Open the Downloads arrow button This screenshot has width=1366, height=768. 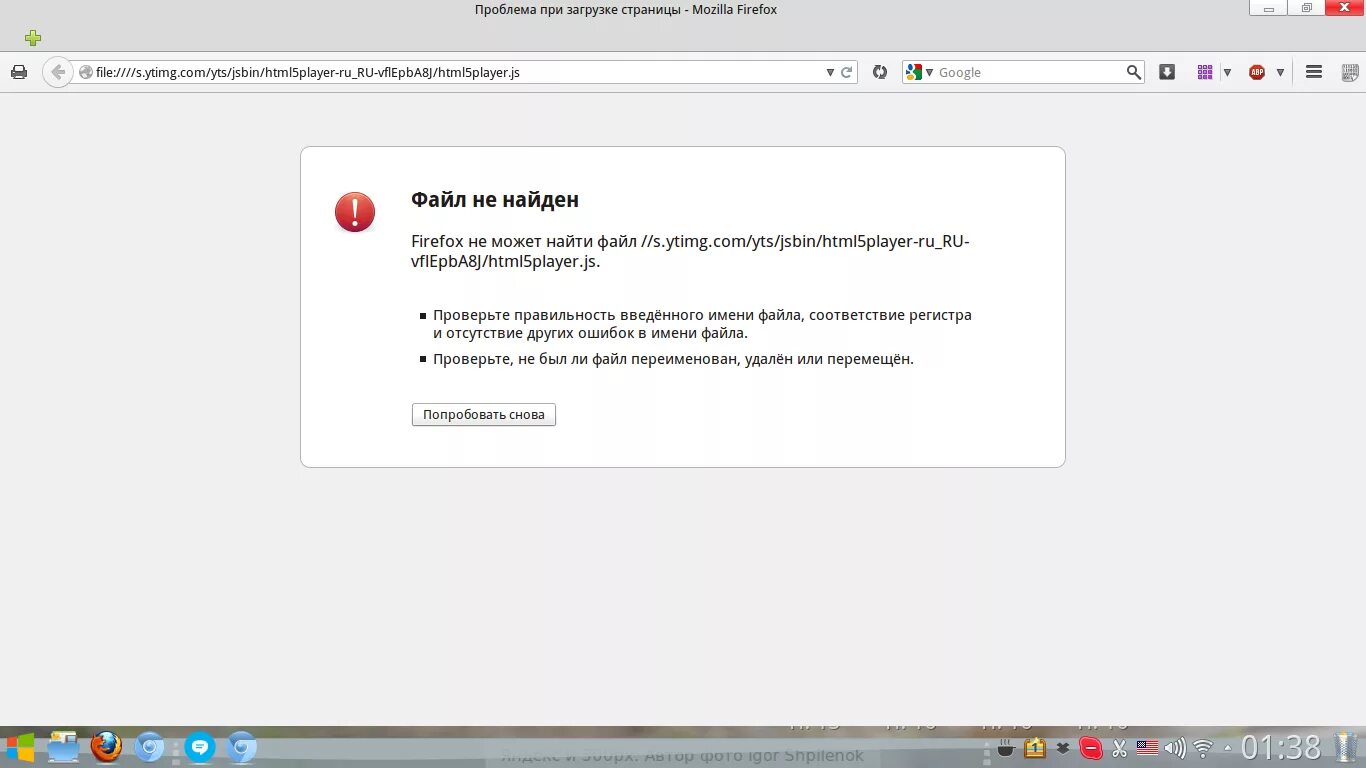[1167, 72]
